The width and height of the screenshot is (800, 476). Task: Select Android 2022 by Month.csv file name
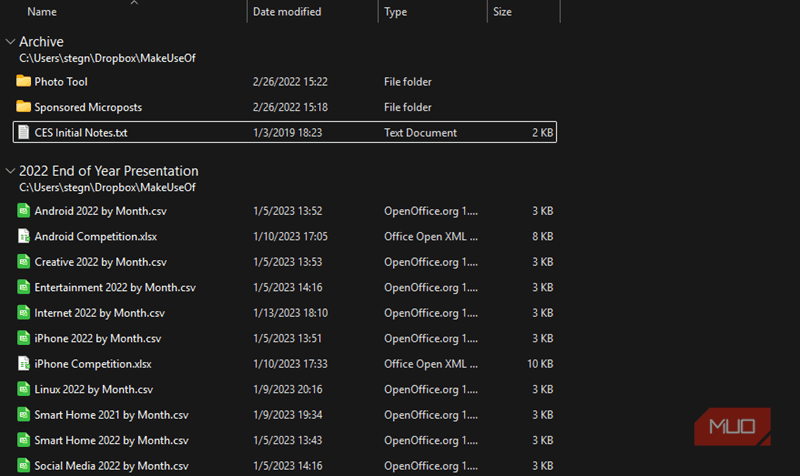coord(101,211)
